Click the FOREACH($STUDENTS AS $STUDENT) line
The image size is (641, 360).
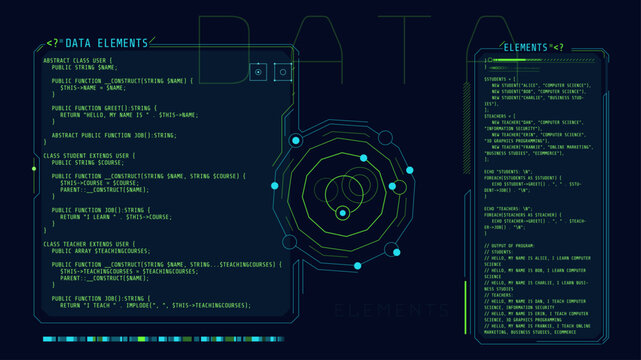tap(523, 178)
